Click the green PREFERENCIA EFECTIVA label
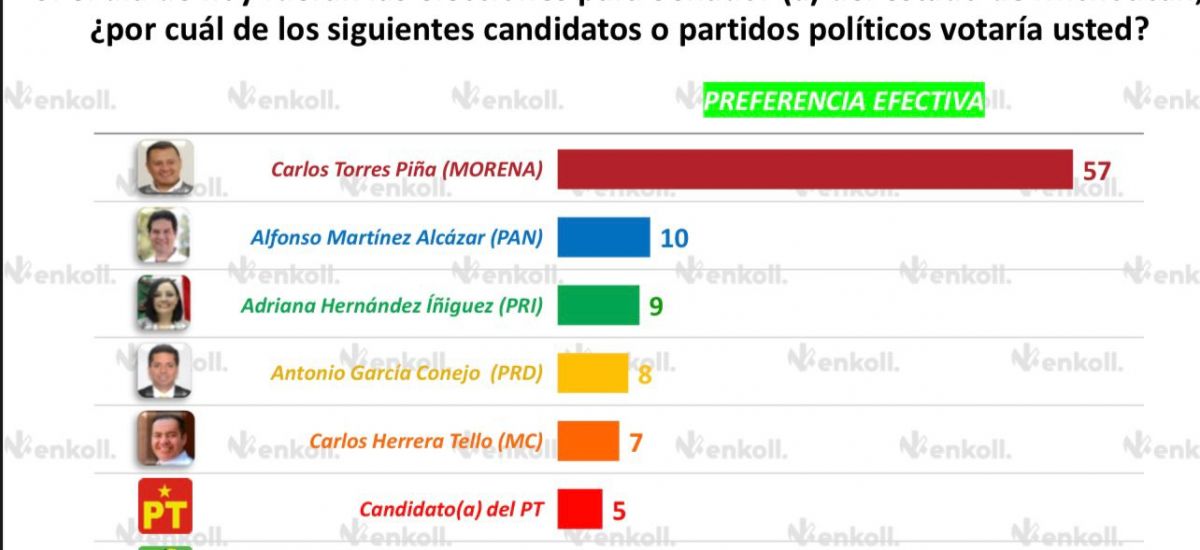Screen dimensions: 1200x550 click(x=844, y=101)
